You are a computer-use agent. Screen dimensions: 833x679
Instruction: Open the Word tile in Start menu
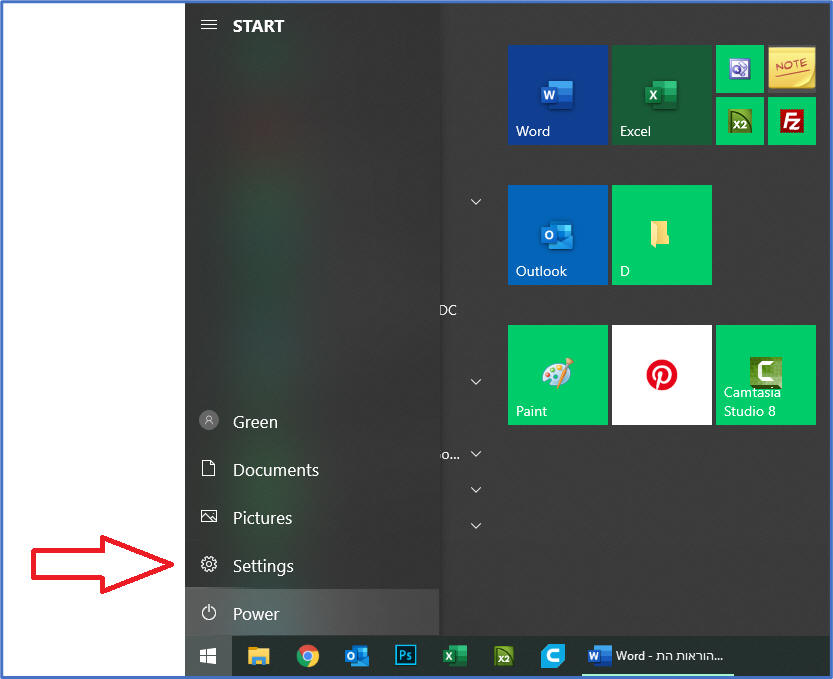click(557, 95)
